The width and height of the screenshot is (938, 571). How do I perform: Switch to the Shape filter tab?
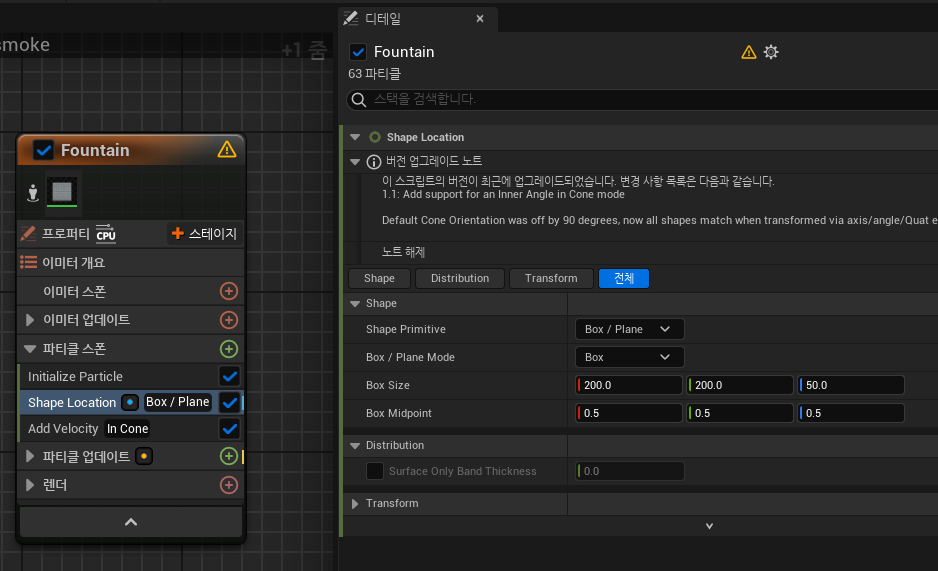coord(379,279)
